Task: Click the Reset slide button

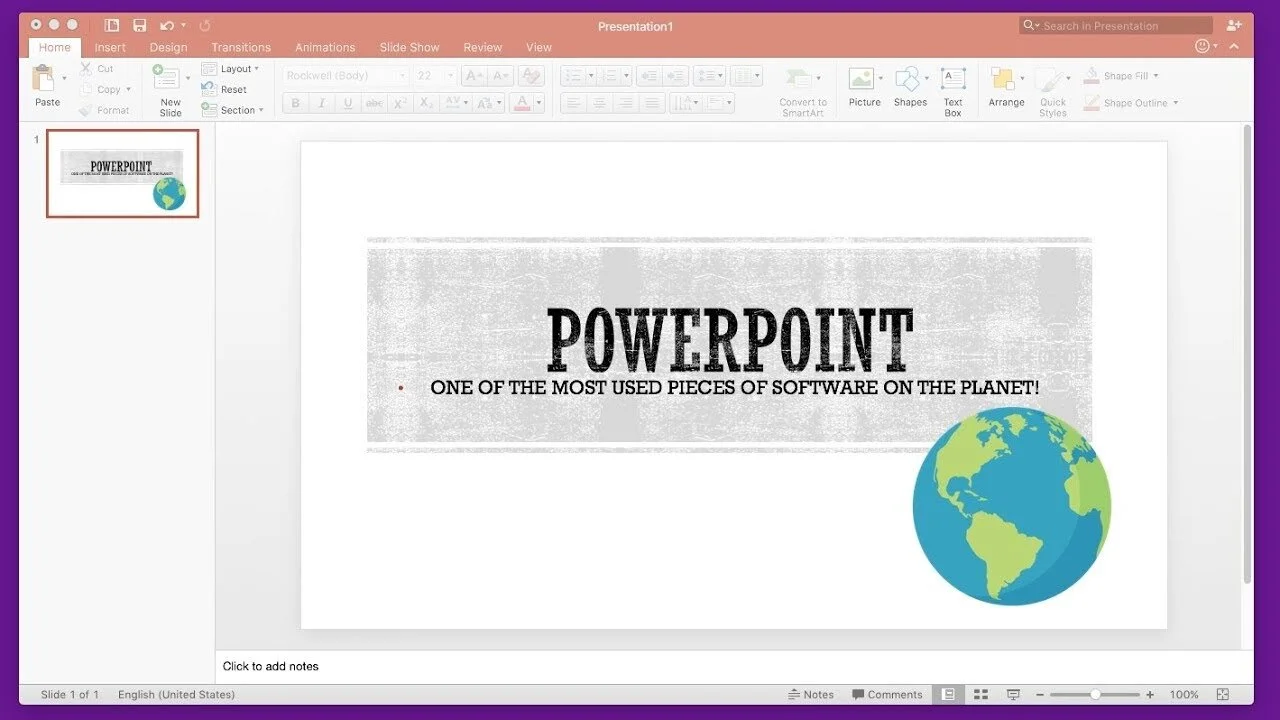Action: coord(224,90)
